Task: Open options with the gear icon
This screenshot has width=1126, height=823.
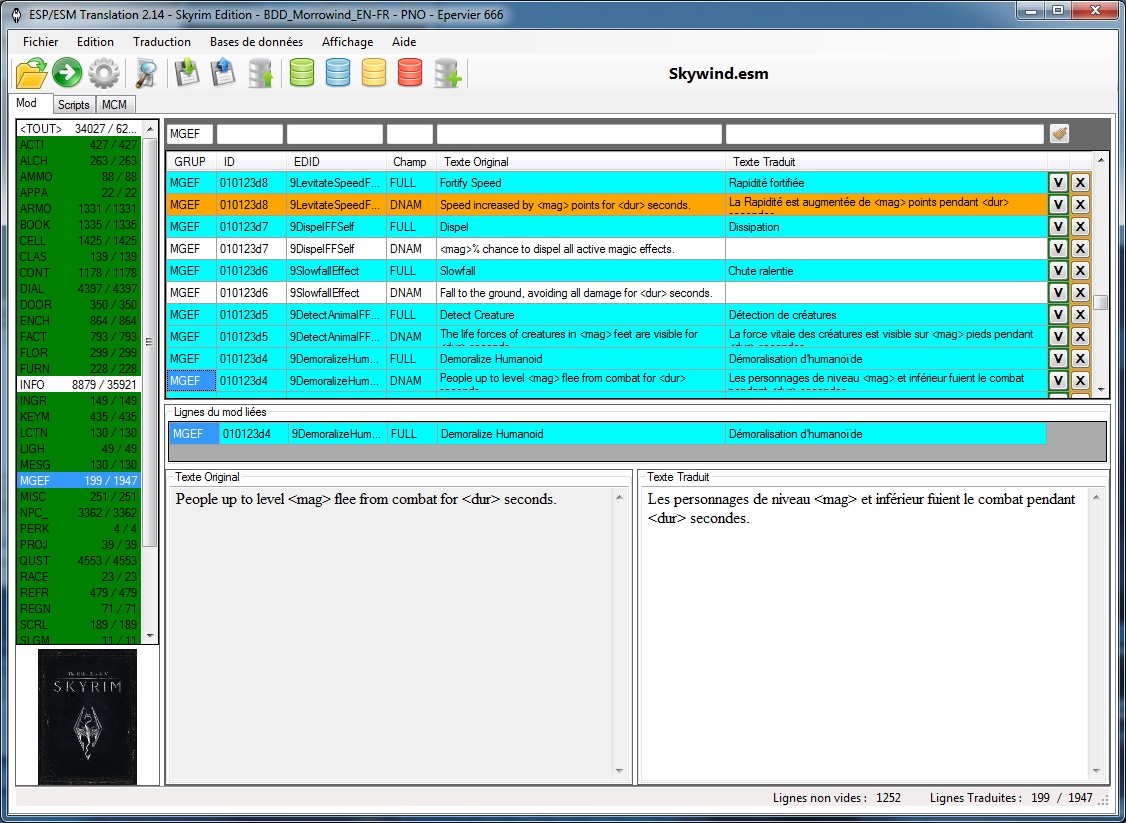Action: [x=103, y=73]
